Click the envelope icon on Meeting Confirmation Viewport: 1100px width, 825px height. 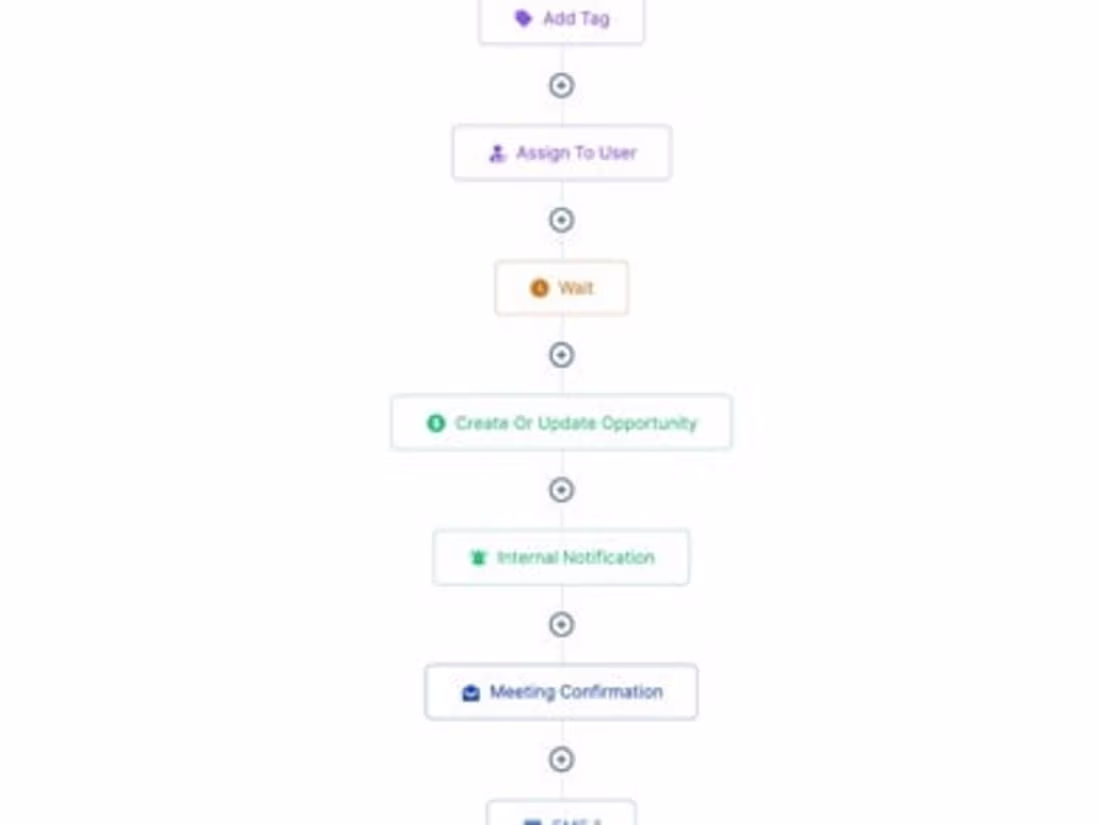pos(471,691)
